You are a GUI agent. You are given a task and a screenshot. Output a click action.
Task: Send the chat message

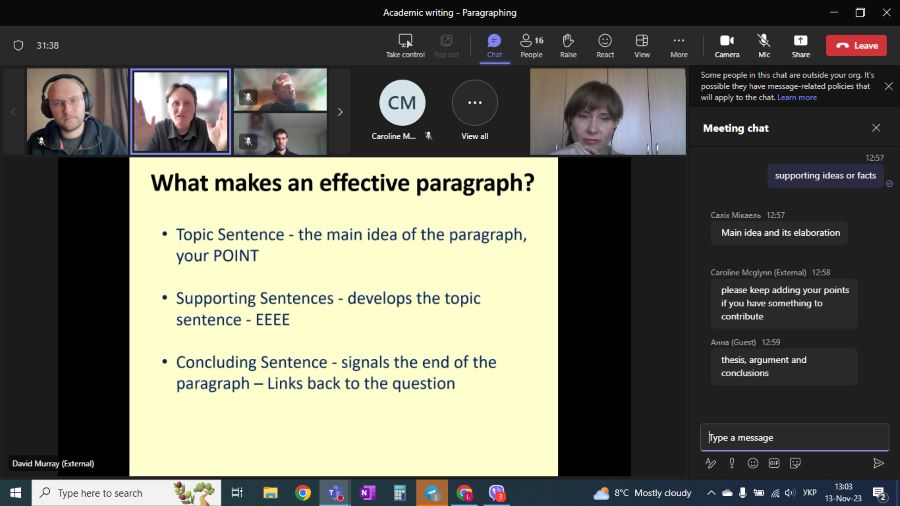coord(878,463)
